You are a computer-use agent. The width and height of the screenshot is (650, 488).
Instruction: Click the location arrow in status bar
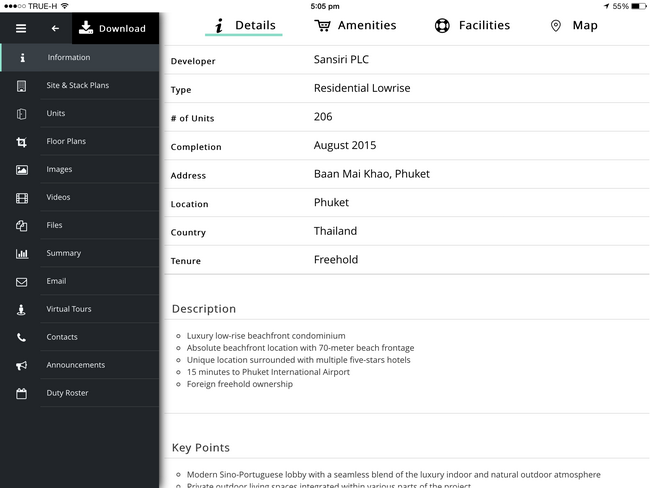click(x=606, y=6)
